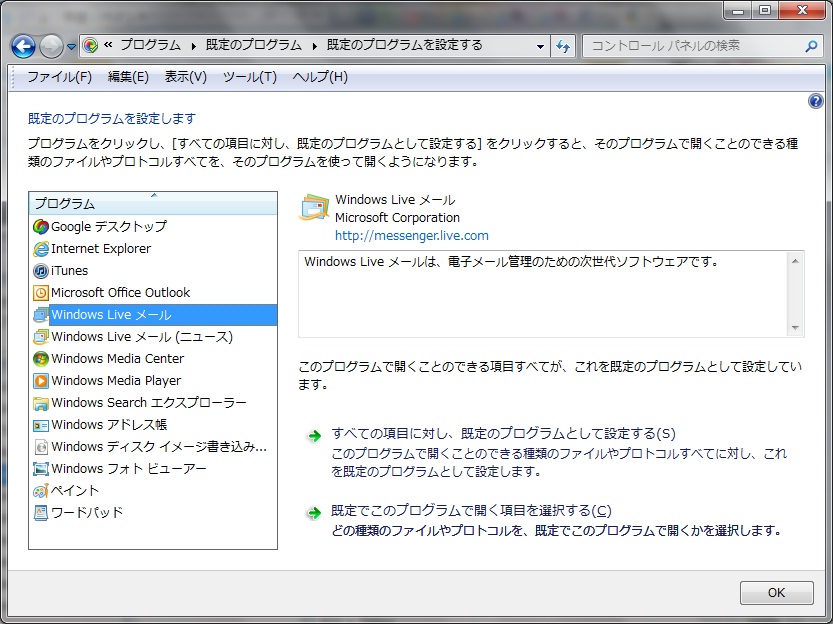The image size is (833, 624).
Task: Click the ペイント icon in list
Action: pos(40,491)
